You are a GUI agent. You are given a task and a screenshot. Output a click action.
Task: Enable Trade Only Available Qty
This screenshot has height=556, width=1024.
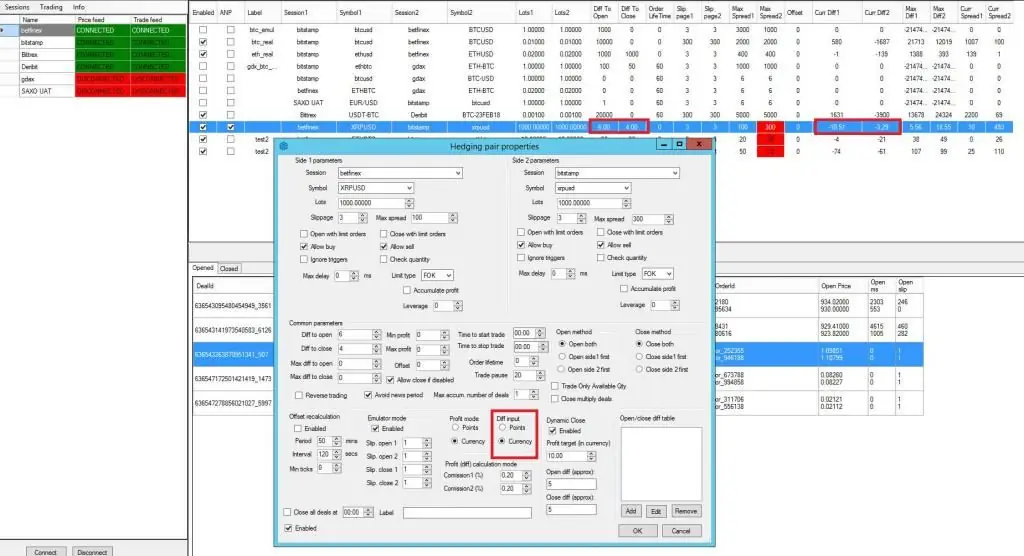pyautogui.click(x=554, y=386)
